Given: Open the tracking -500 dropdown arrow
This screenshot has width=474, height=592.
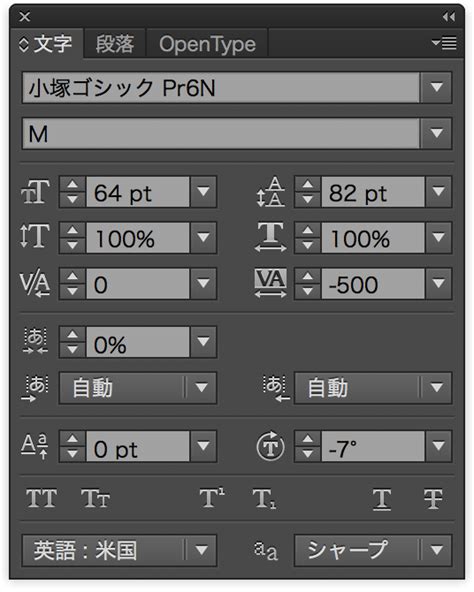Looking at the screenshot, I should 438,284.
